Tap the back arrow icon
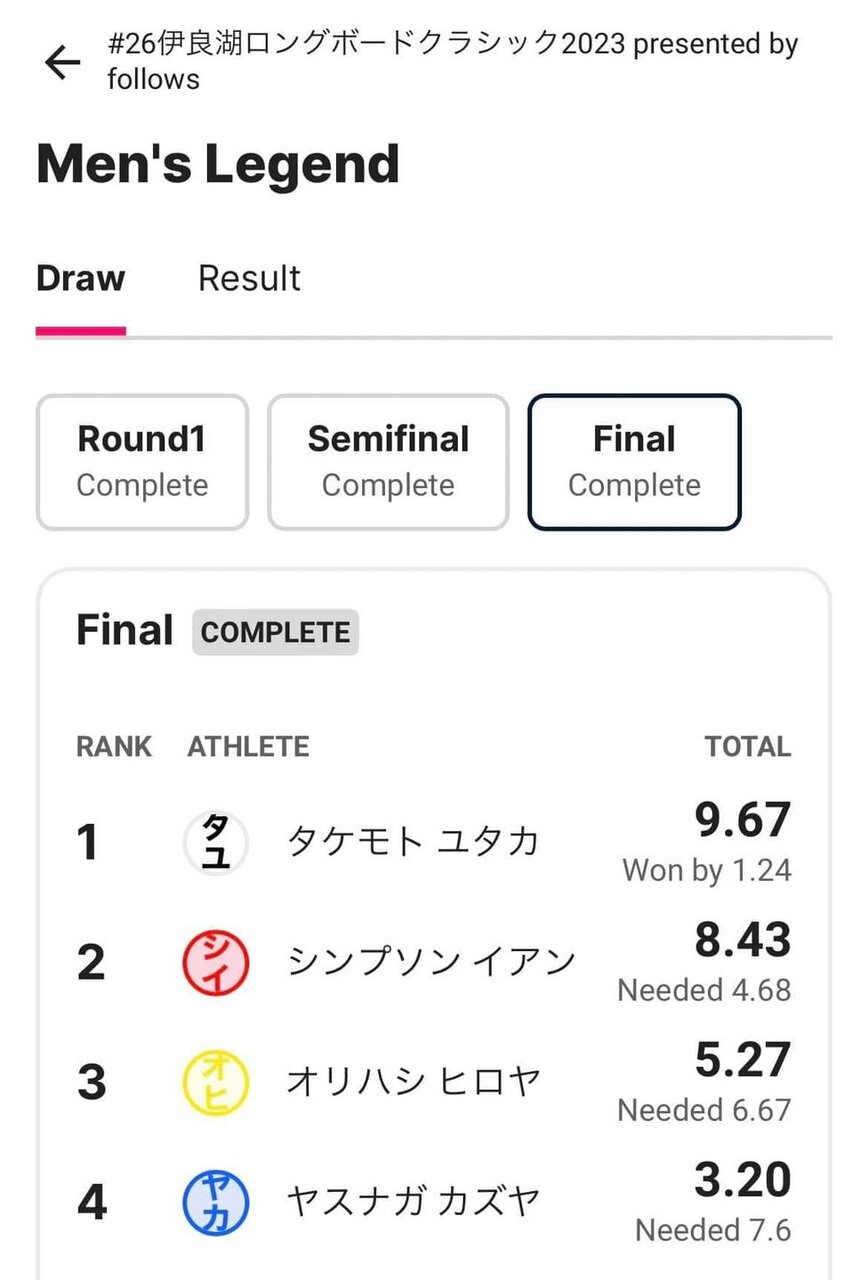This screenshot has width=868, height=1280. (x=62, y=63)
